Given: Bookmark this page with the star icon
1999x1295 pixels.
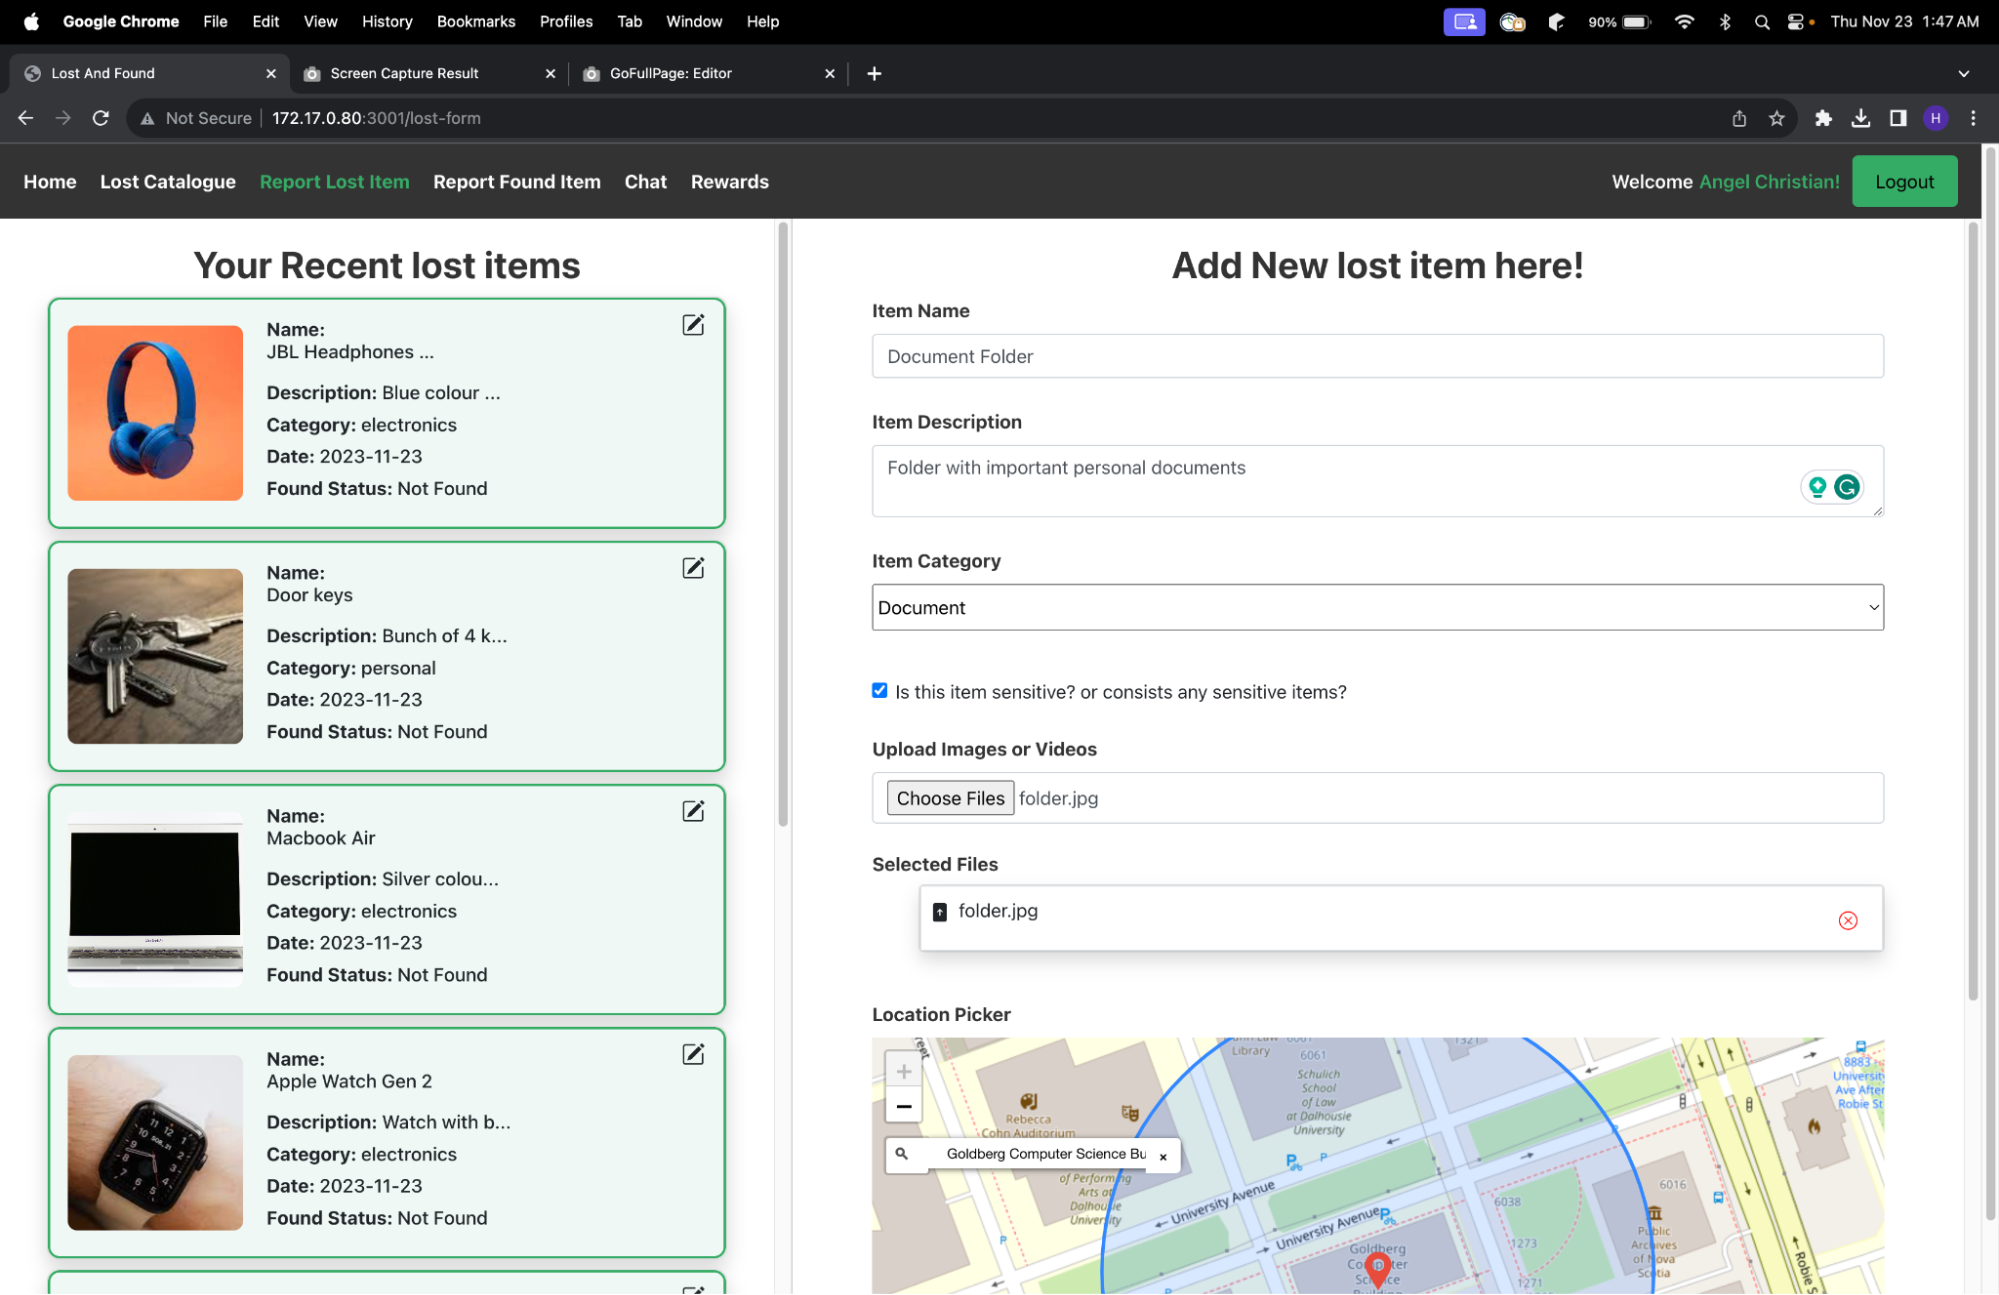Looking at the screenshot, I should click(x=1776, y=118).
